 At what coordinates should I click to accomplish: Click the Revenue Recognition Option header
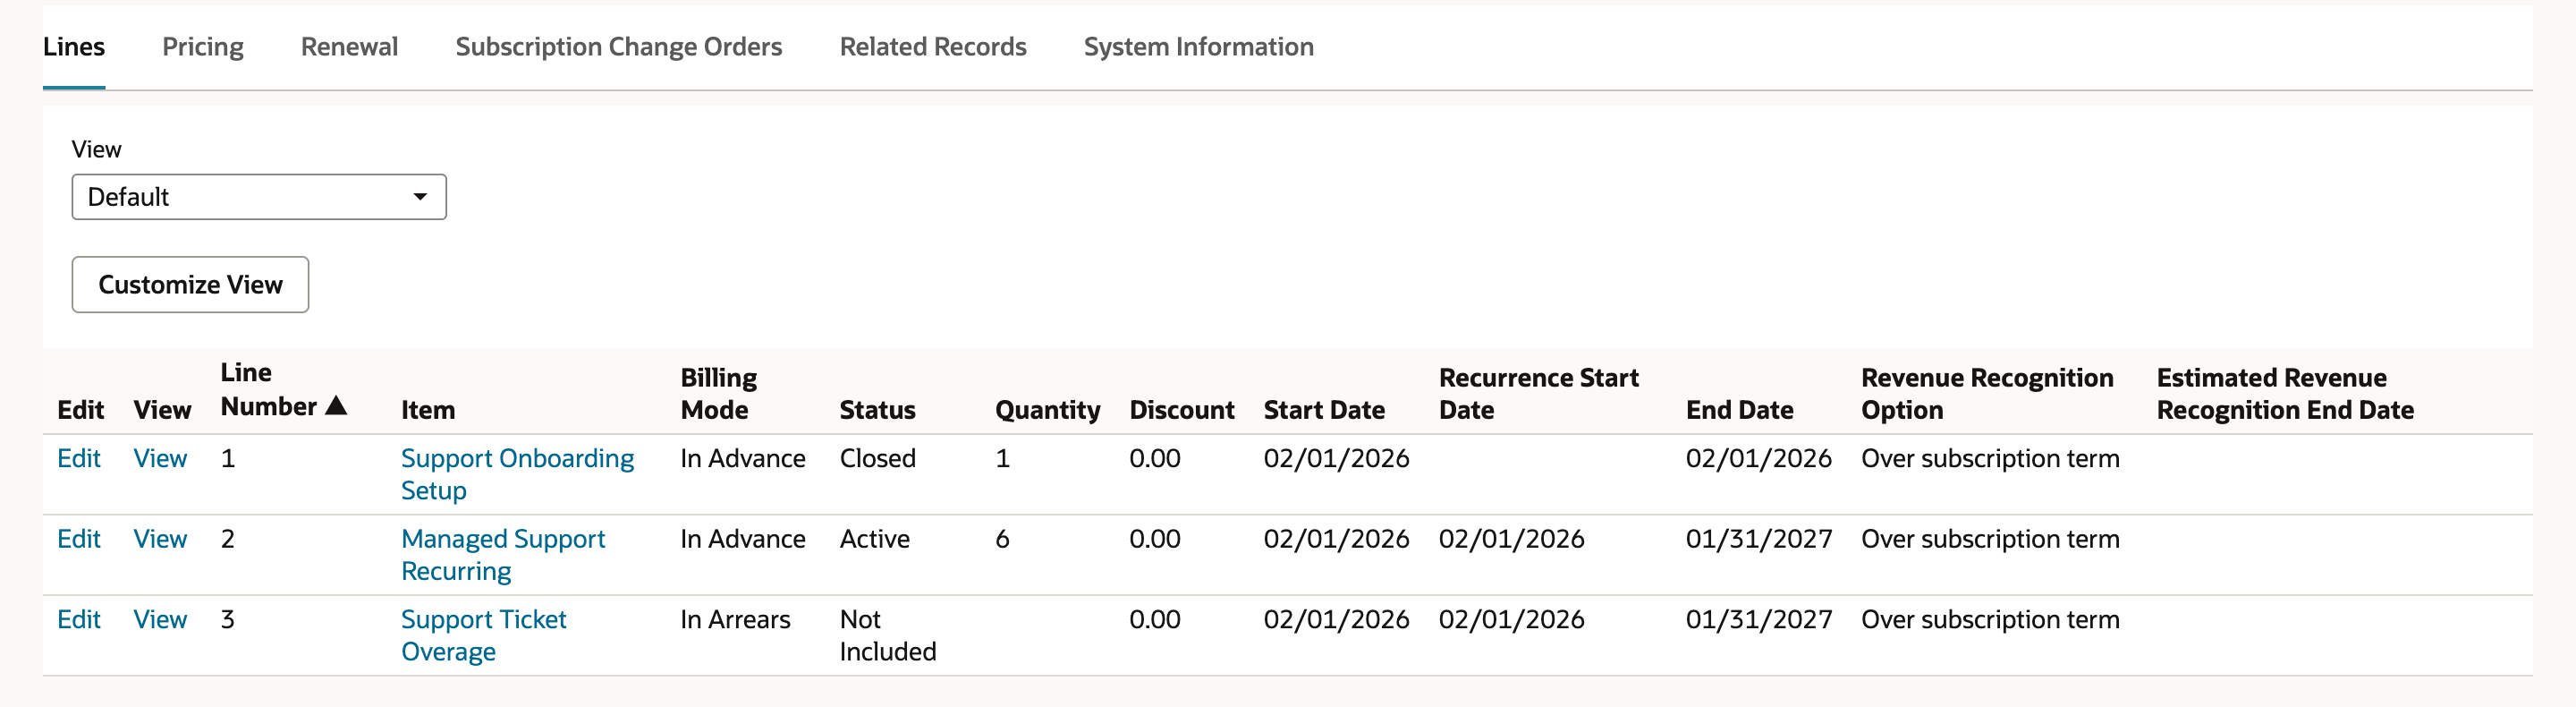pyautogui.click(x=1987, y=394)
